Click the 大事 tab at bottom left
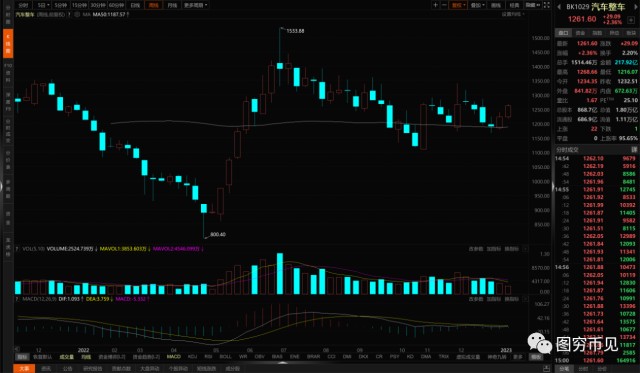The width and height of the screenshot is (640, 373). [24, 369]
